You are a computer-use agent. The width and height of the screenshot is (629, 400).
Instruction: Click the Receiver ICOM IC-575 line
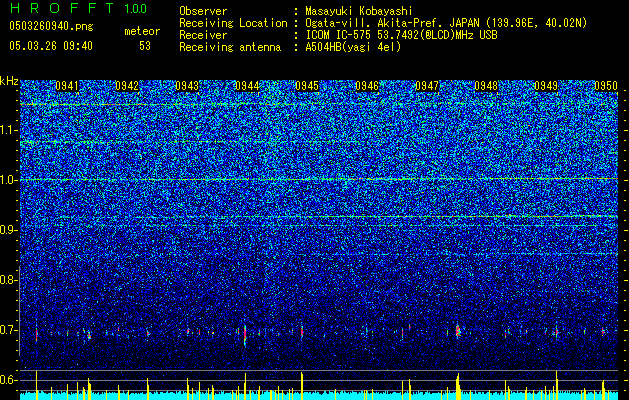point(401,35)
